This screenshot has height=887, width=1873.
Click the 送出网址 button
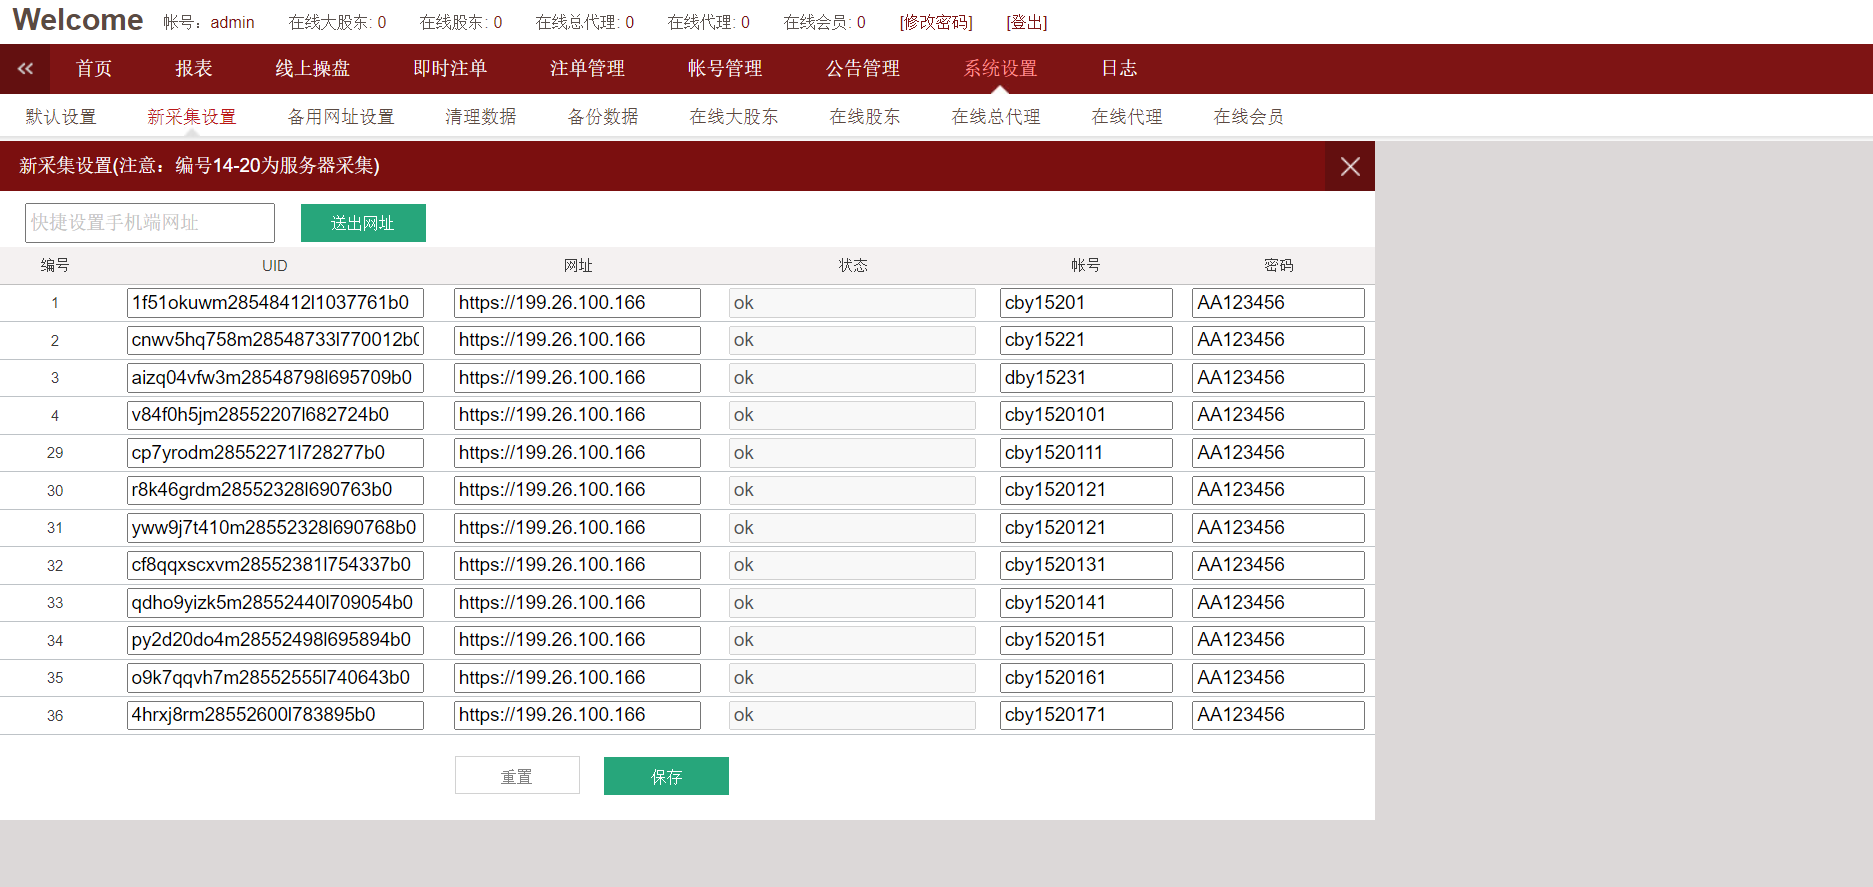[x=363, y=223]
